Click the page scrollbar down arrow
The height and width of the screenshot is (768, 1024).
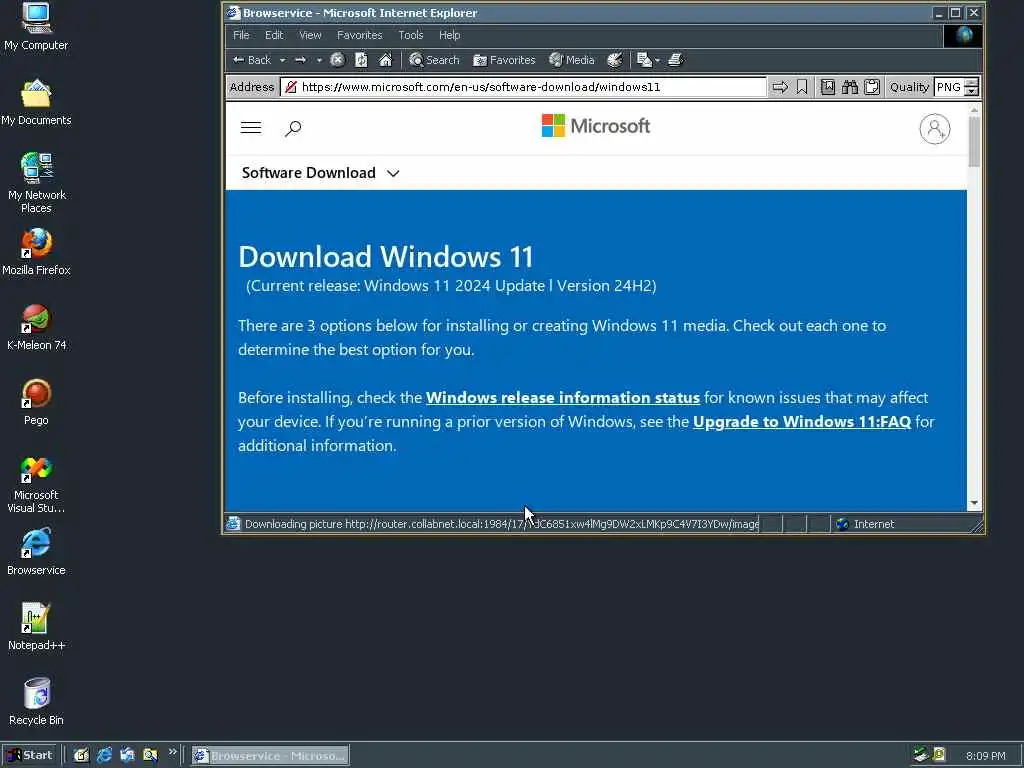[x=974, y=504]
